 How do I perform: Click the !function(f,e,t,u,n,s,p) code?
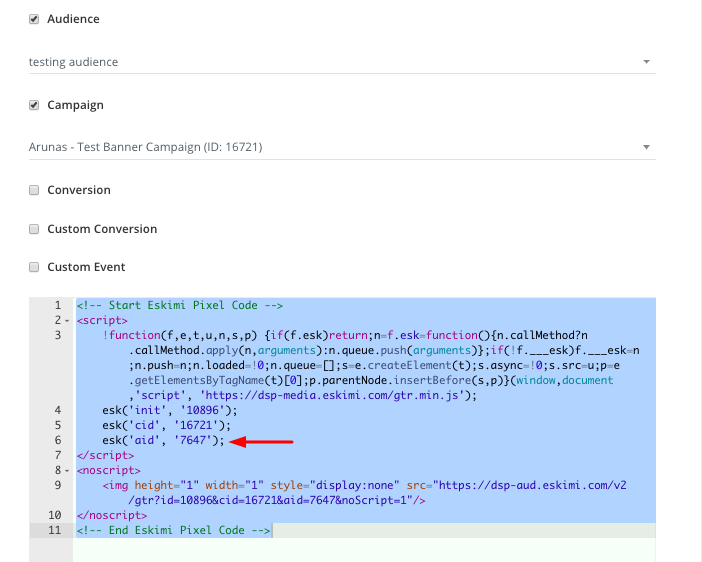click(180, 335)
